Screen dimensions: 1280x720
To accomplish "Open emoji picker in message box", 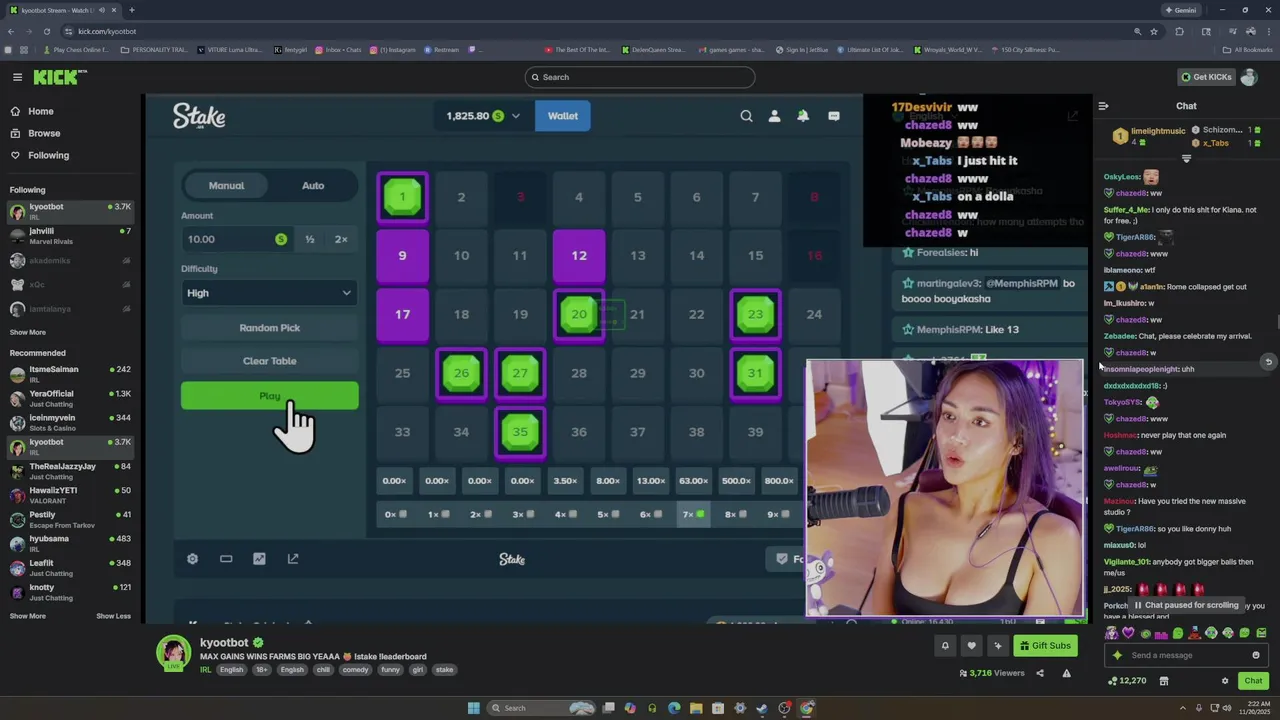I will [1256, 656].
